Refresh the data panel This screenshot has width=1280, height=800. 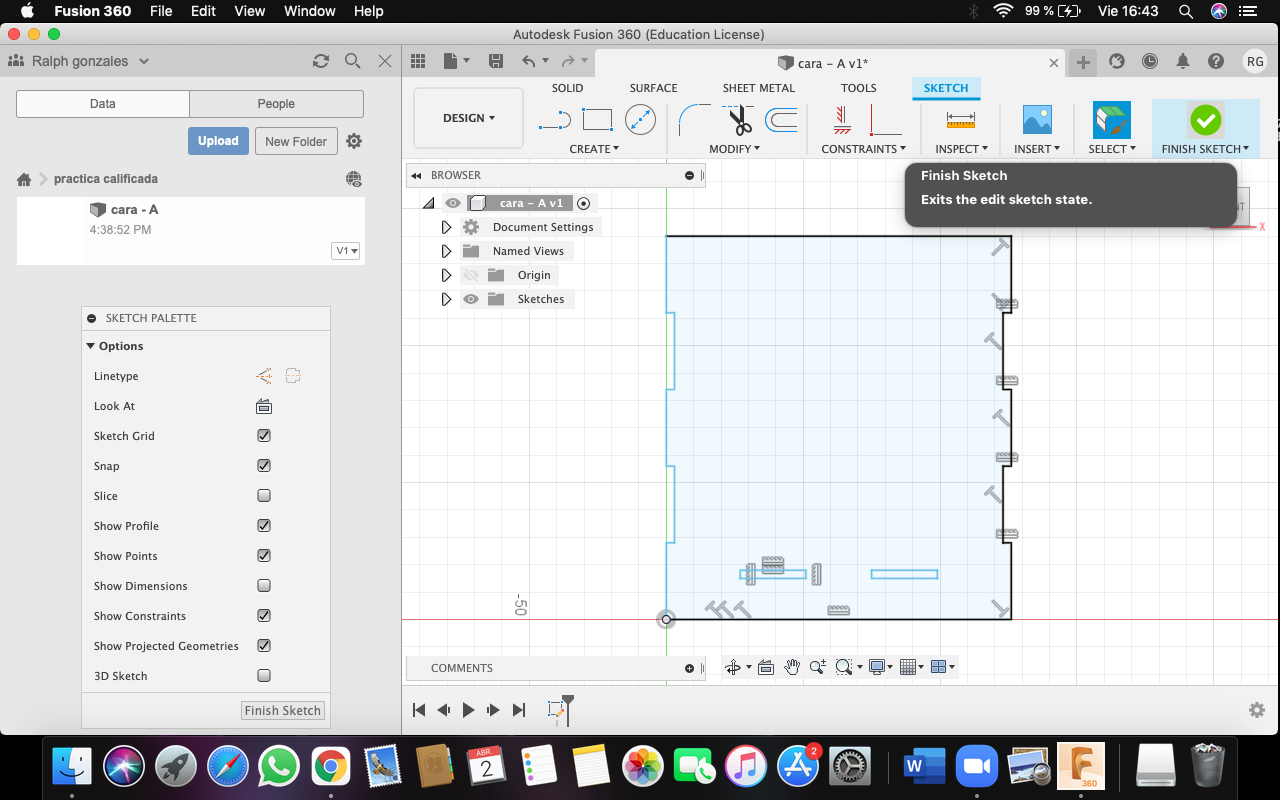[x=321, y=61]
